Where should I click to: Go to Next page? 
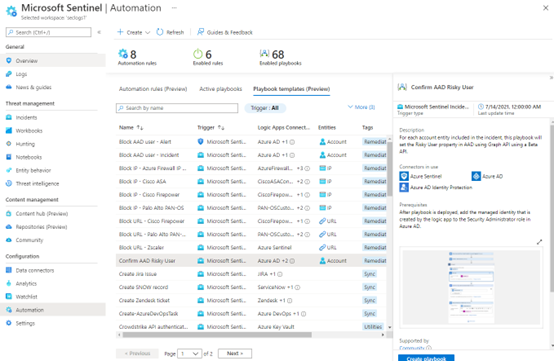pos(235,354)
